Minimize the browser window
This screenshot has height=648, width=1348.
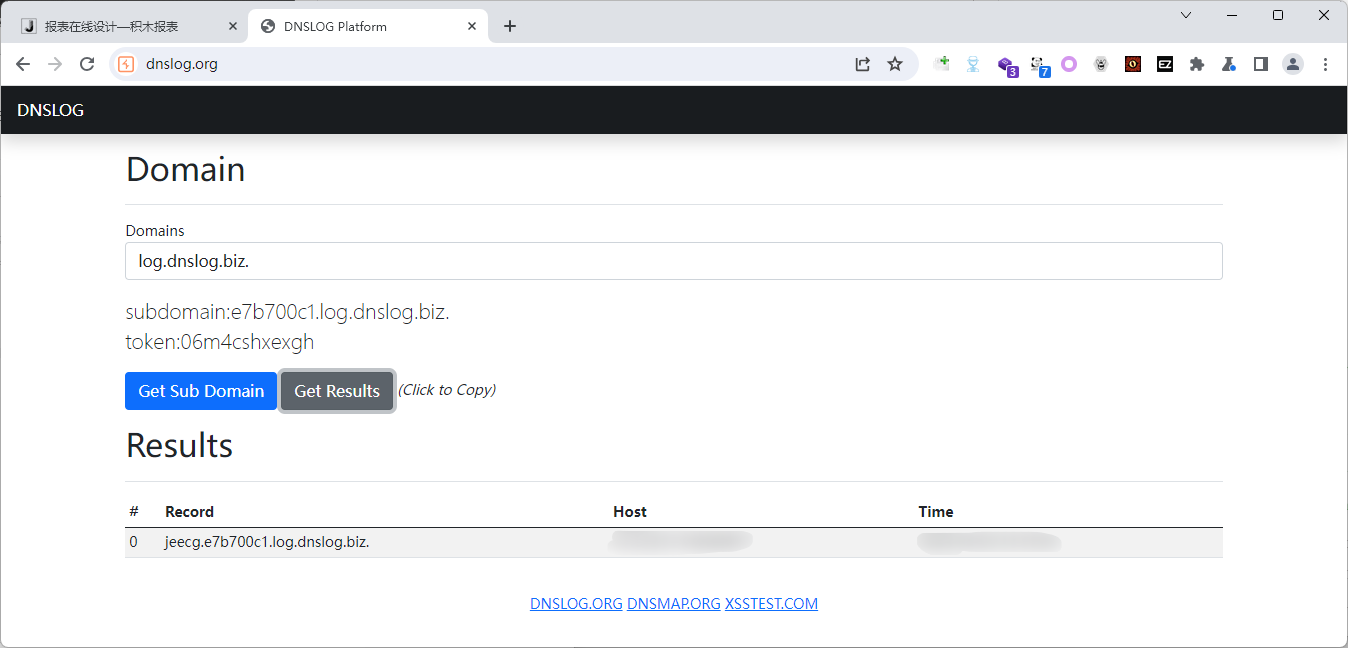[x=1232, y=15]
